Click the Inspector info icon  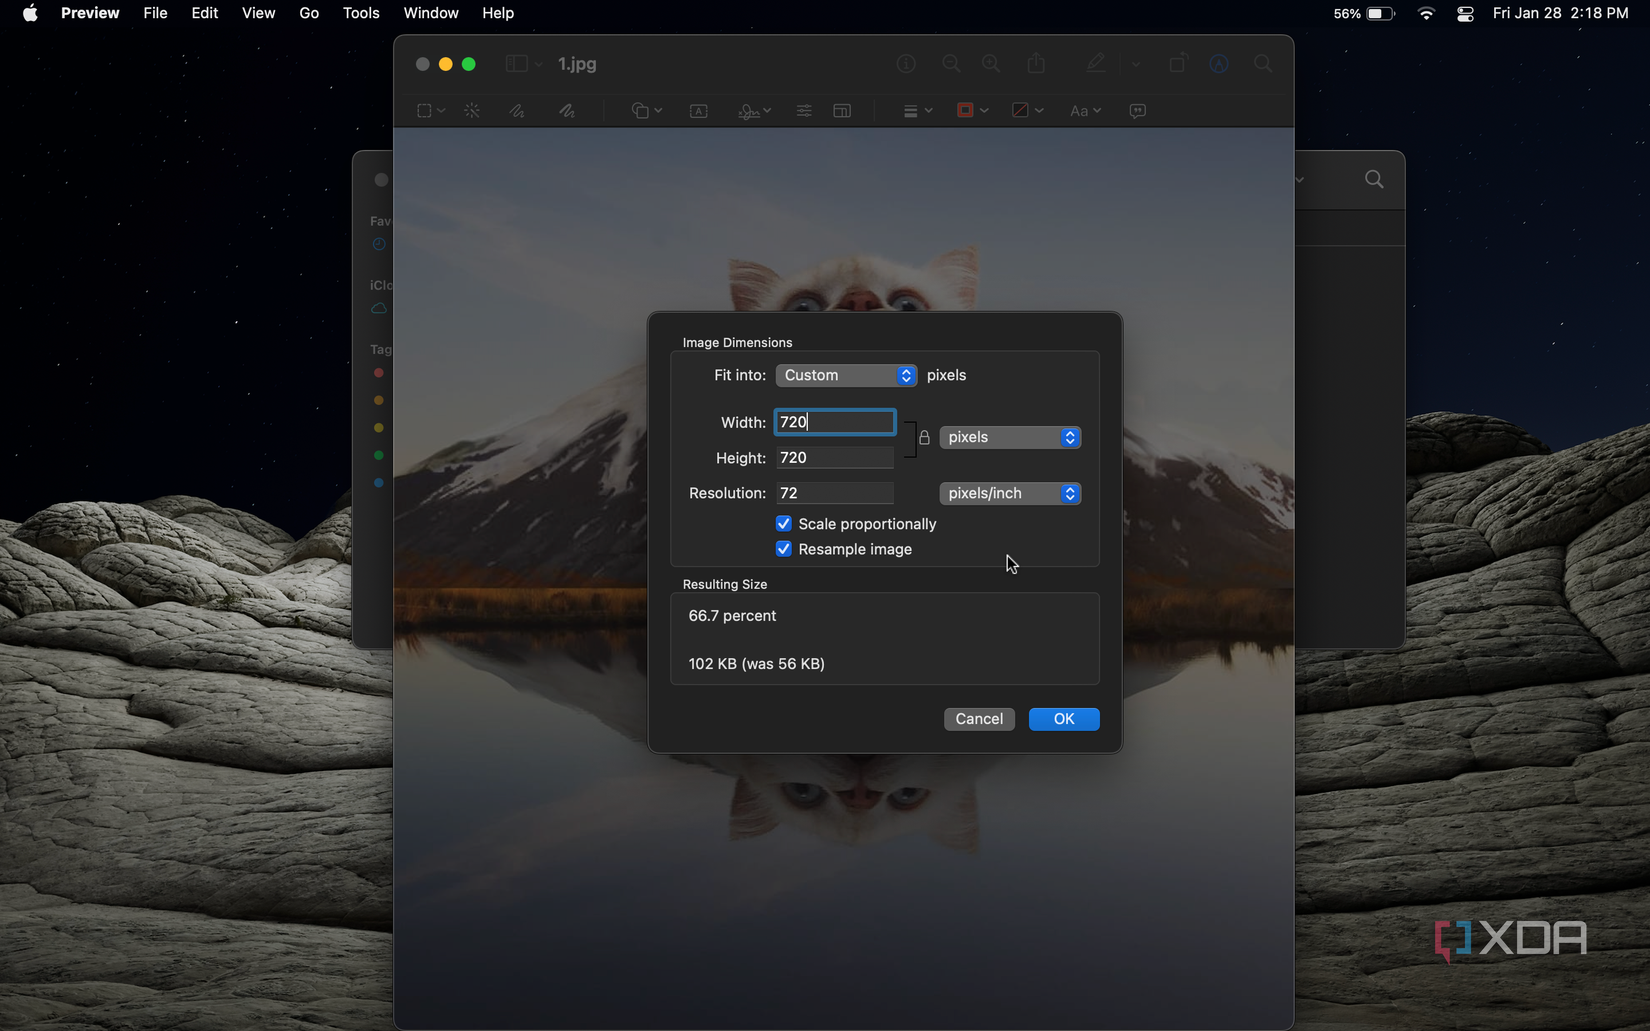906,63
